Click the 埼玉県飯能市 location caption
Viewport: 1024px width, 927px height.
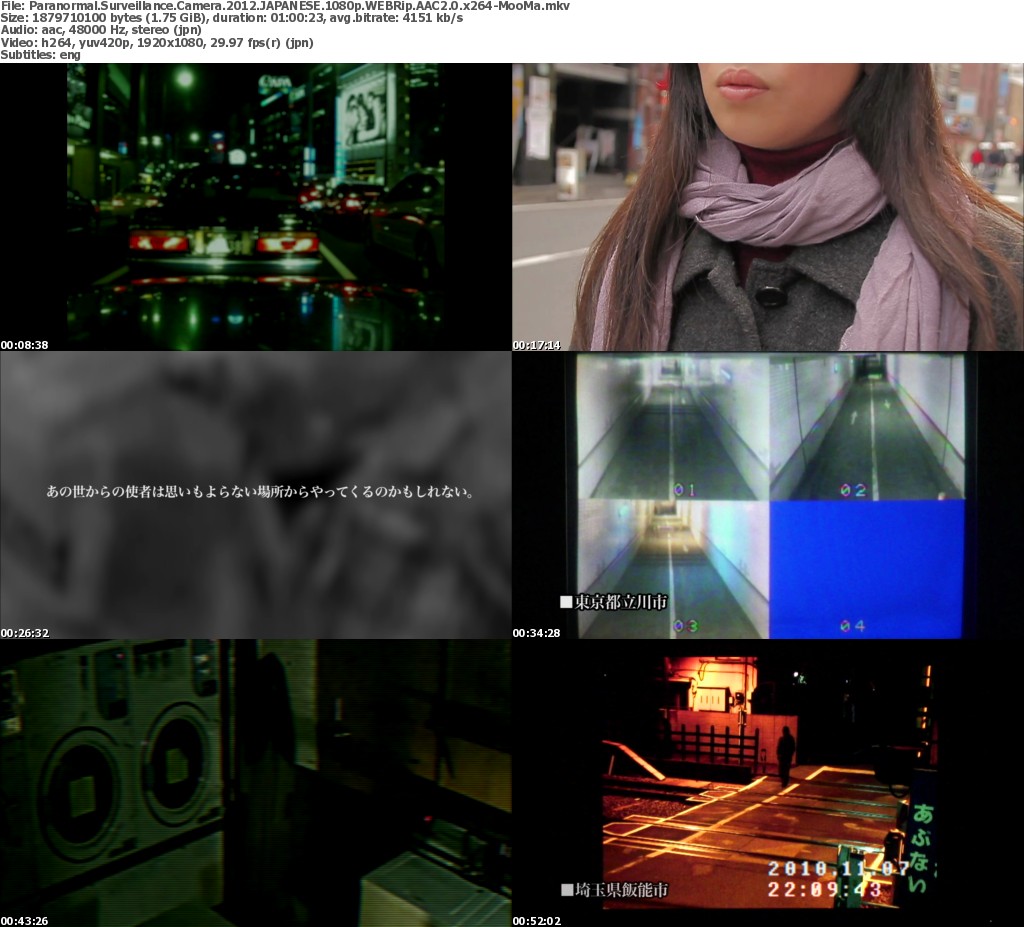tap(614, 890)
